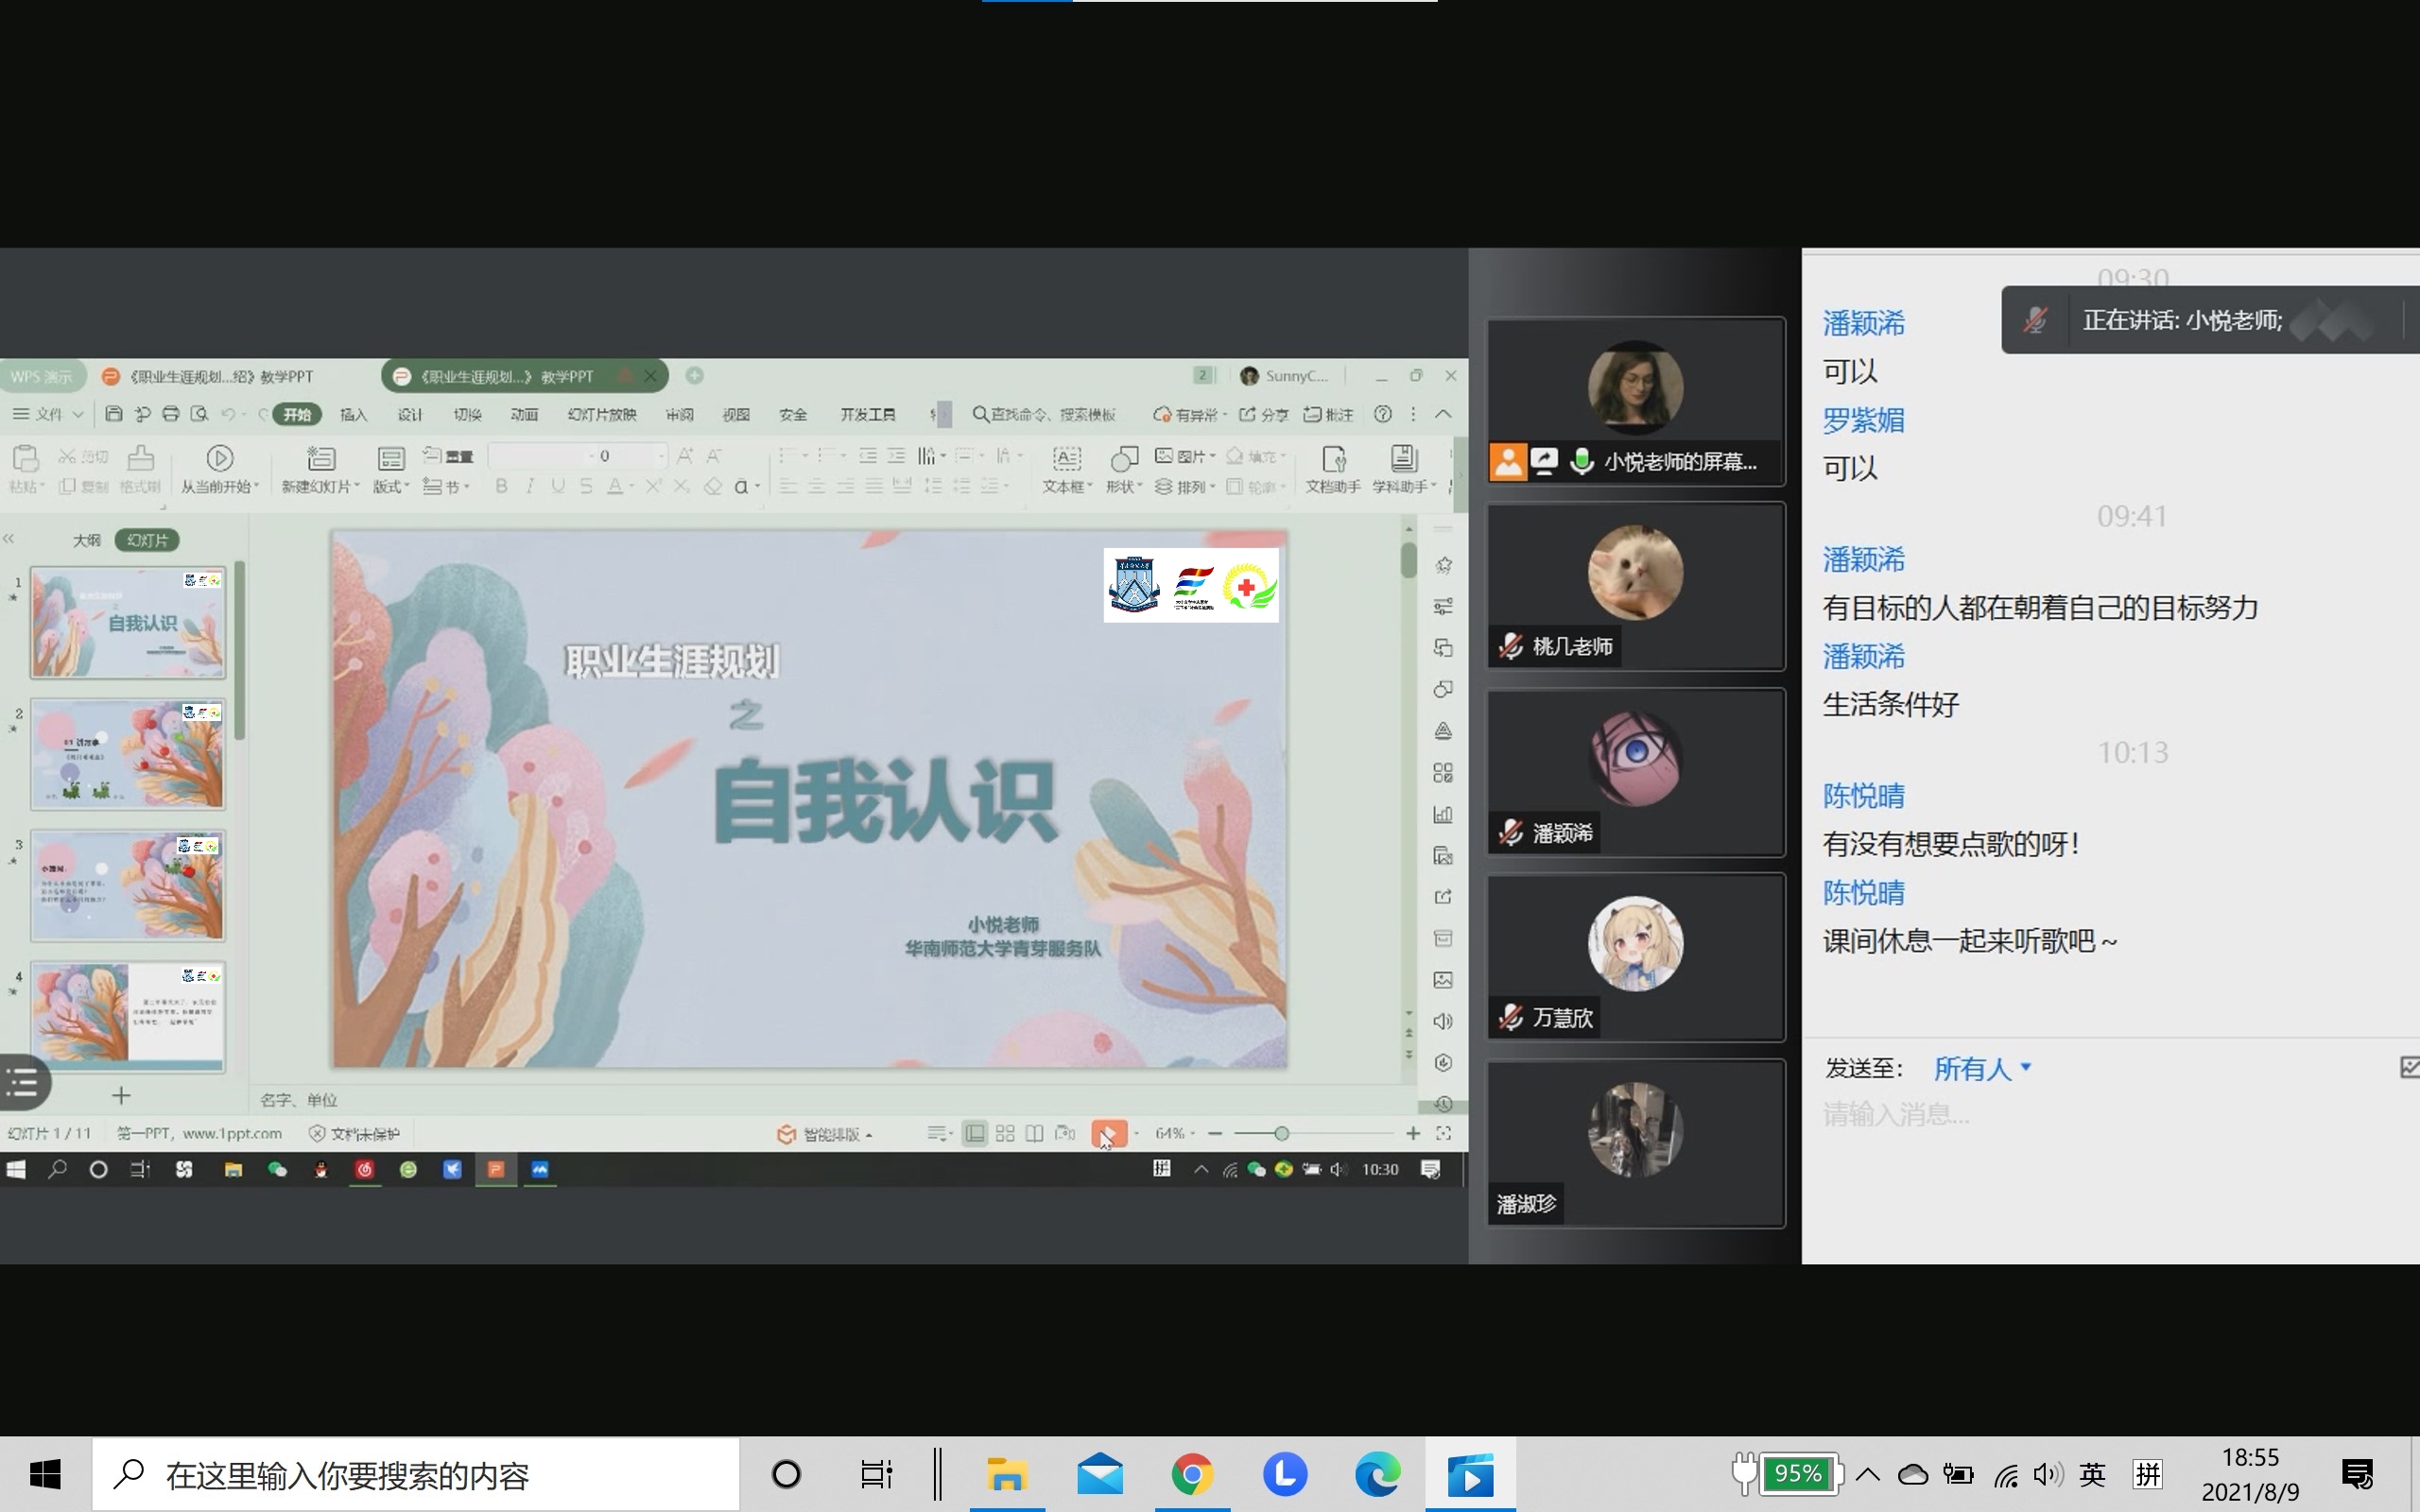Toggle the 幻灯片 pane view pill
The height and width of the screenshot is (1512, 2420).
147,540
